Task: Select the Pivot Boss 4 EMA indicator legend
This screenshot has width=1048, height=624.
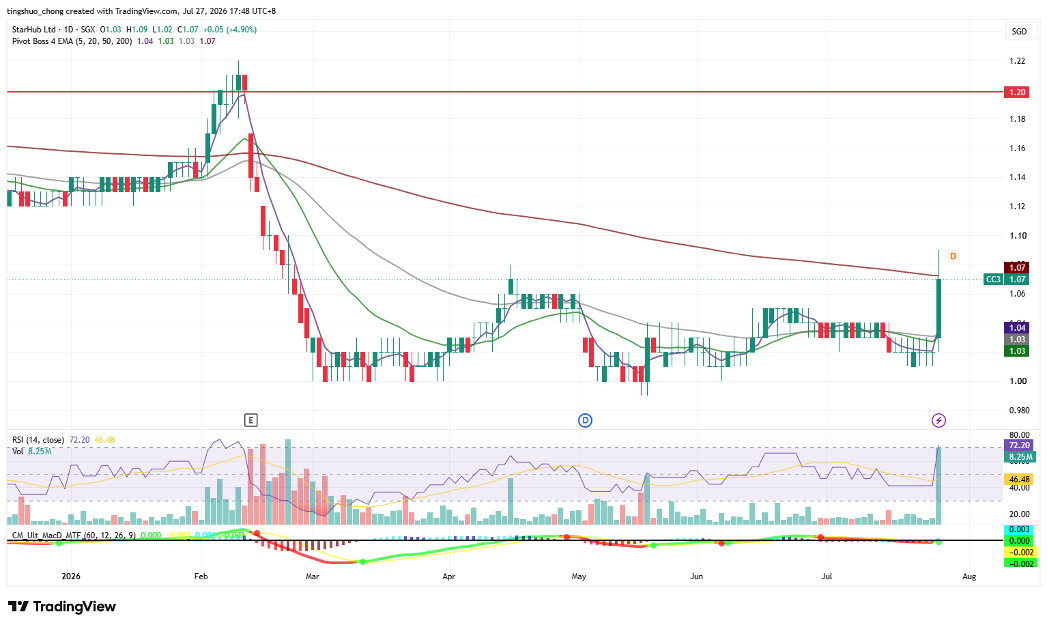Action: (x=72, y=41)
